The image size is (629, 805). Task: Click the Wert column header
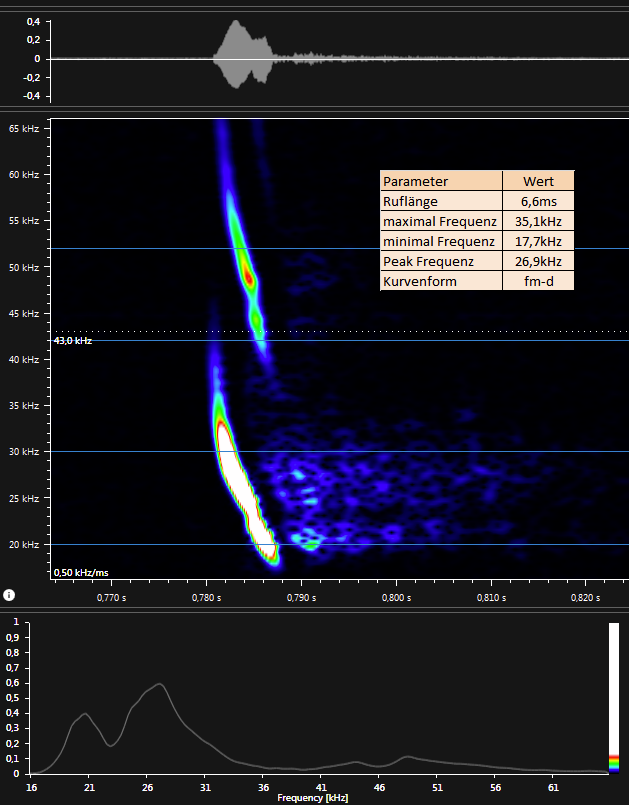[538, 181]
